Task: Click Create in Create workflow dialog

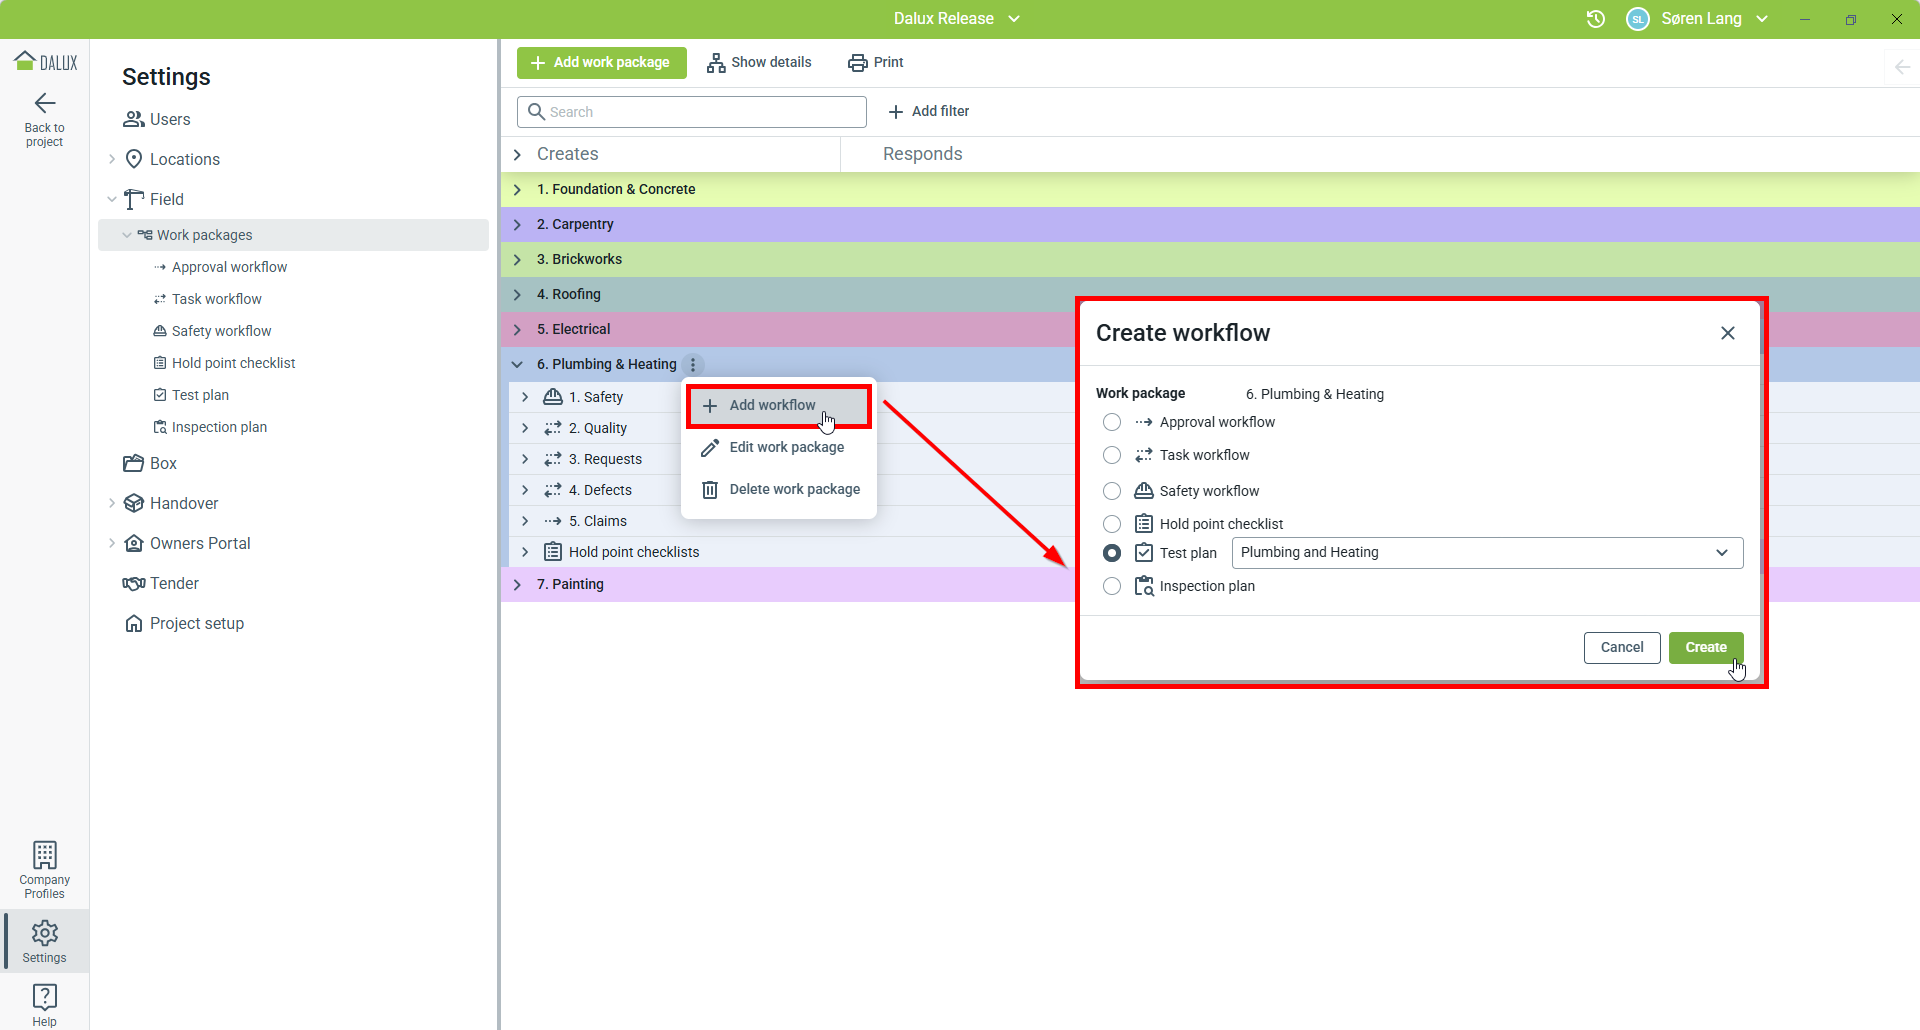Action: coord(1706,648)
